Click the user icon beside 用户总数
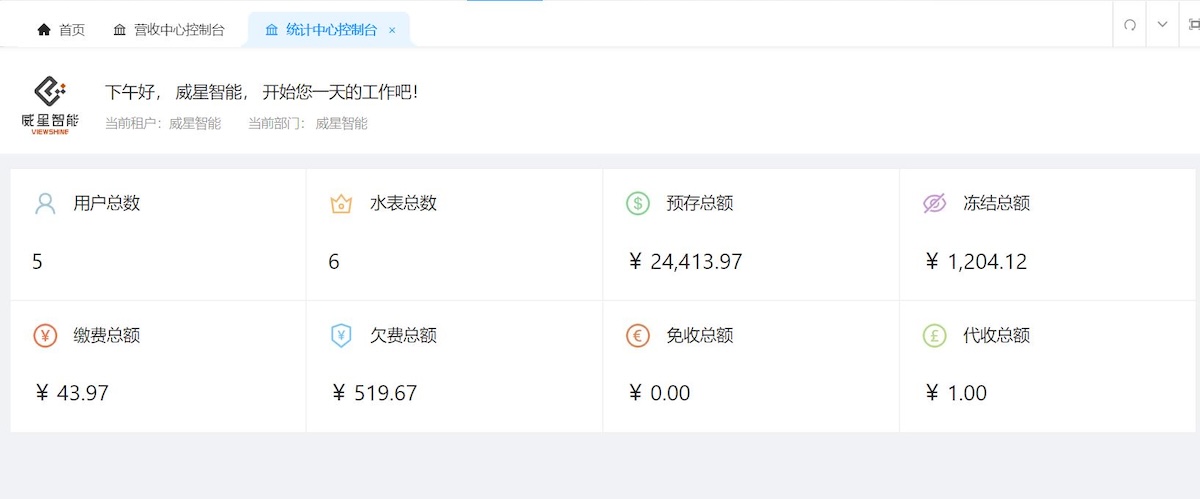This screenshot has height=499, width=1200. [45, 204]
